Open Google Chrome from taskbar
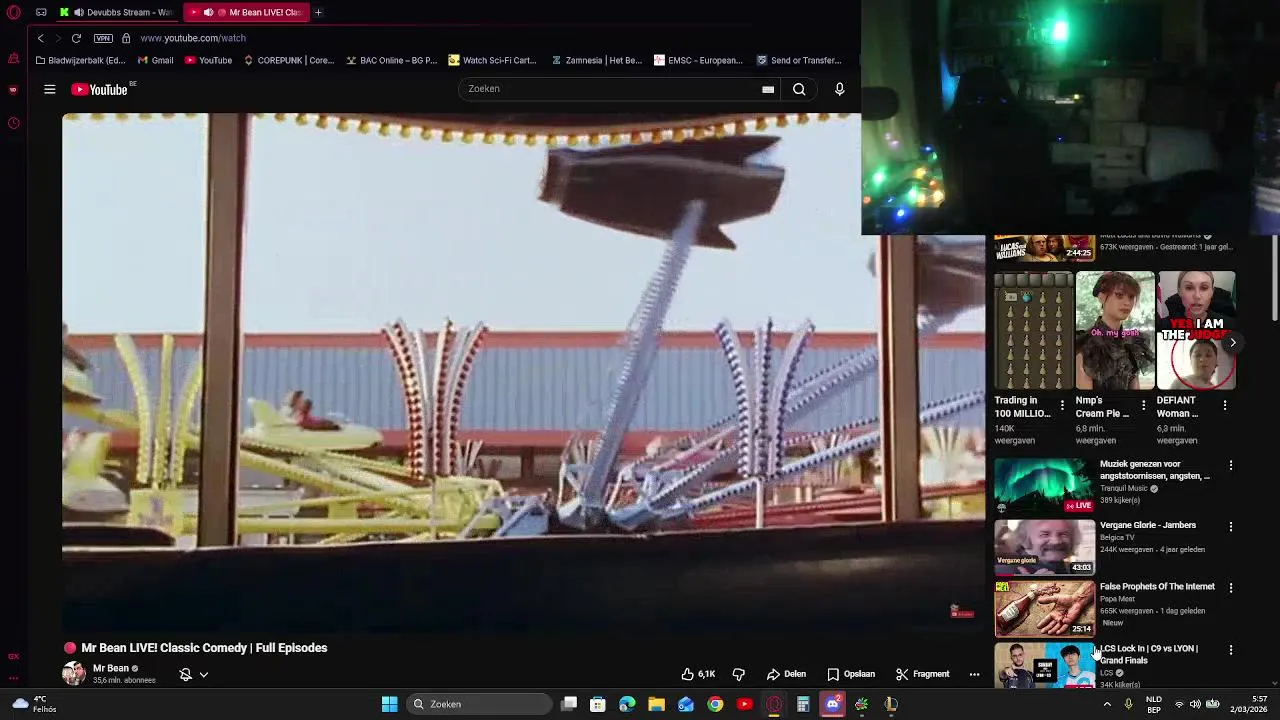This screenshot has height=720, width=1280. pos(715,704)
